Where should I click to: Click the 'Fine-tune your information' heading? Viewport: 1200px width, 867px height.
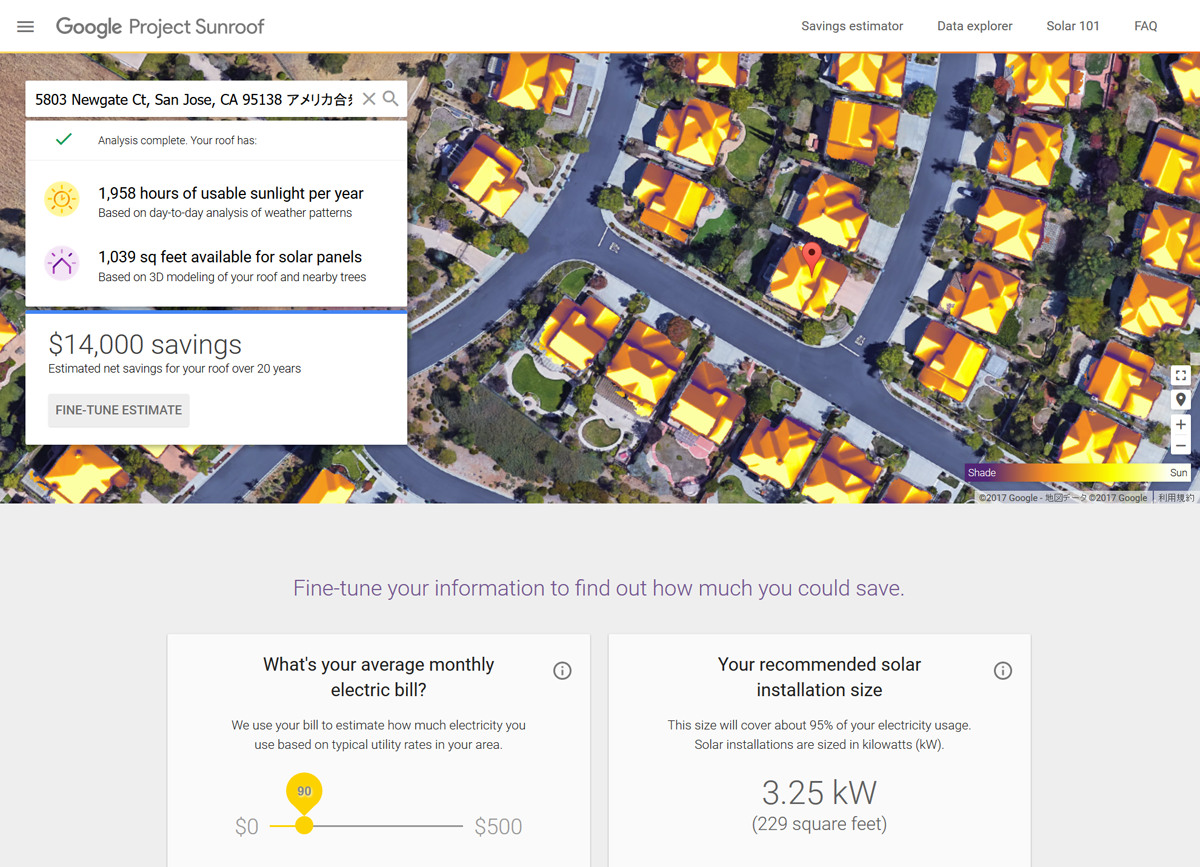598,588
